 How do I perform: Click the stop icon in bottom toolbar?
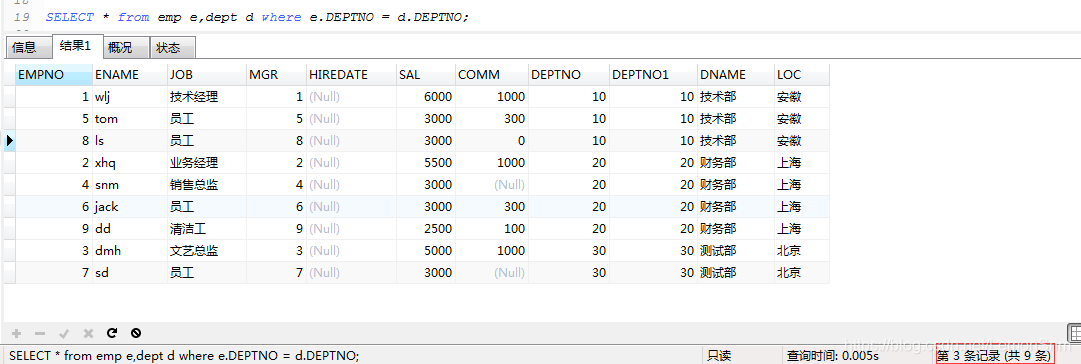[136, 333]
